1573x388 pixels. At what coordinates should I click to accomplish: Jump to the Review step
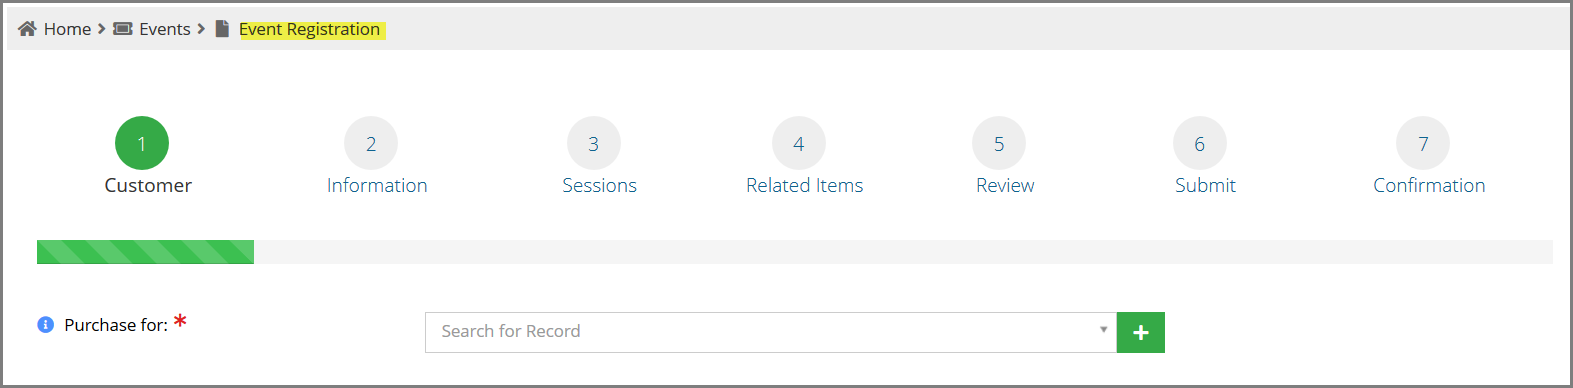(1005, 185)
